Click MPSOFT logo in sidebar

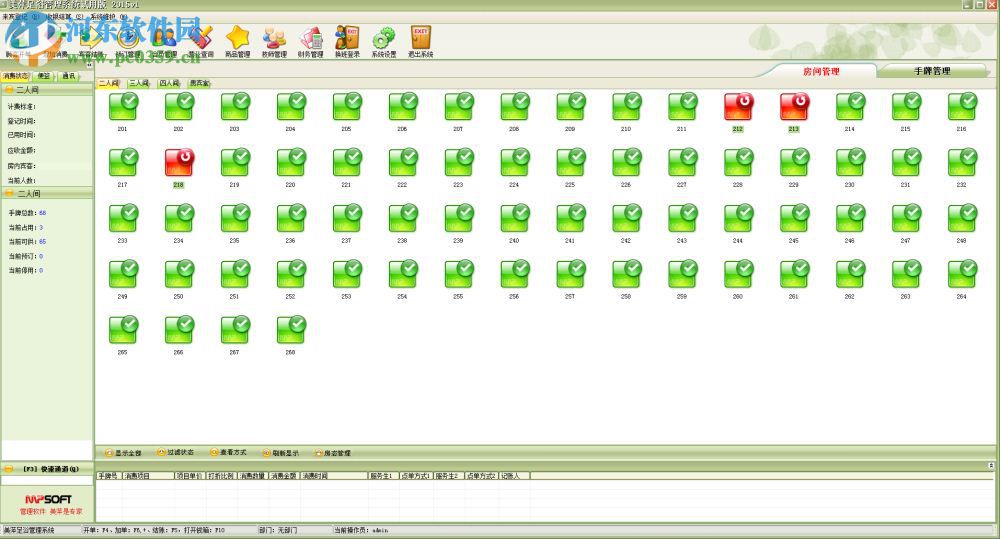[x=48, y=499]
